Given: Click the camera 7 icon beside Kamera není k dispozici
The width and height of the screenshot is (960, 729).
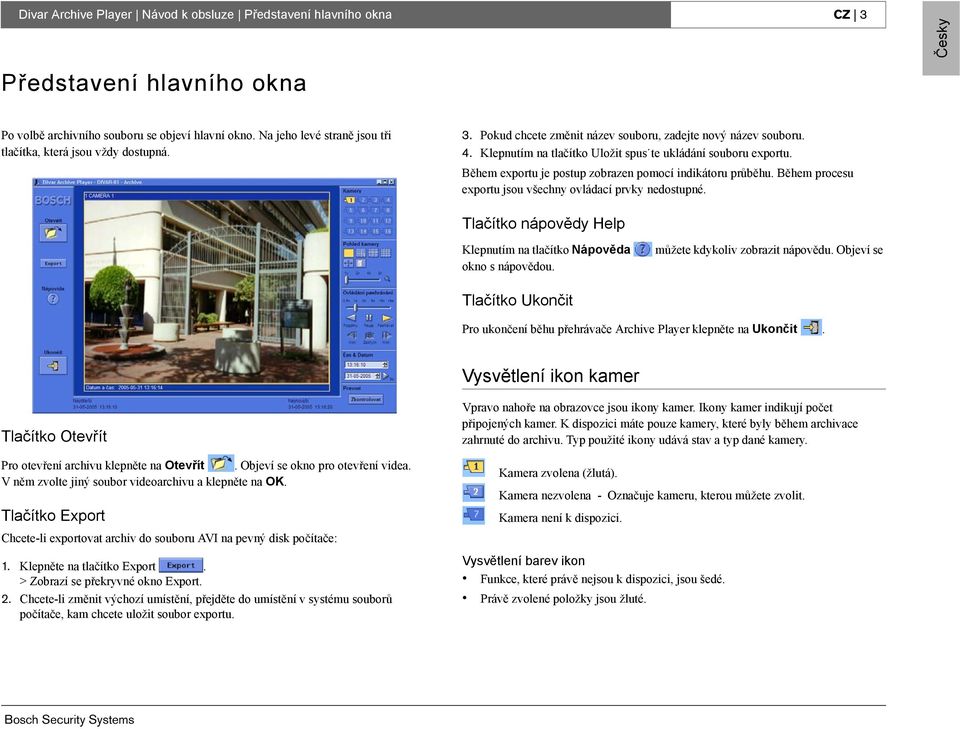Looking at the screenshot, I should click(x=473, y=515).
